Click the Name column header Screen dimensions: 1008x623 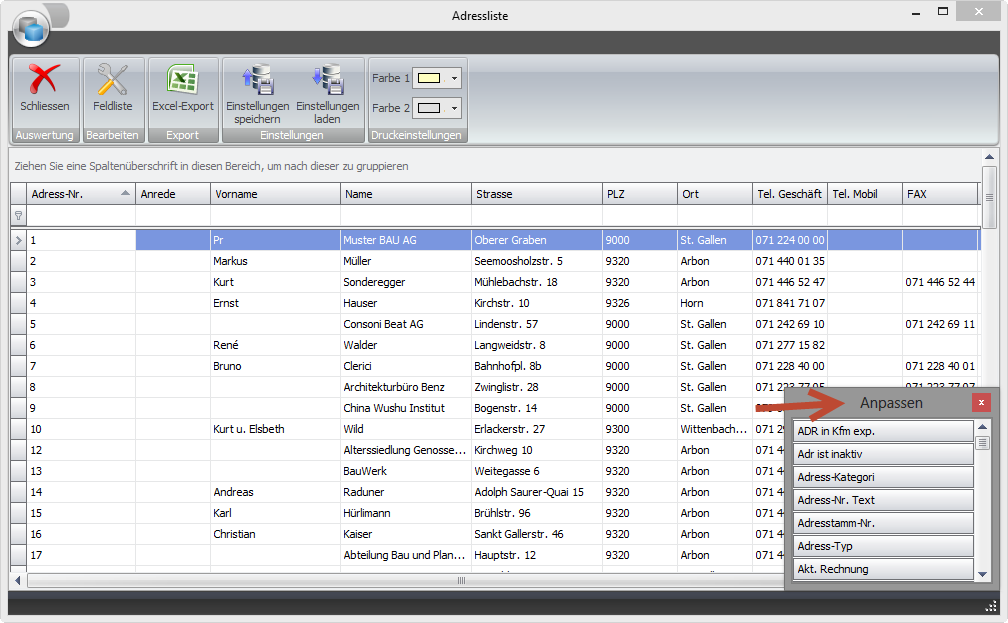[405, 194]
